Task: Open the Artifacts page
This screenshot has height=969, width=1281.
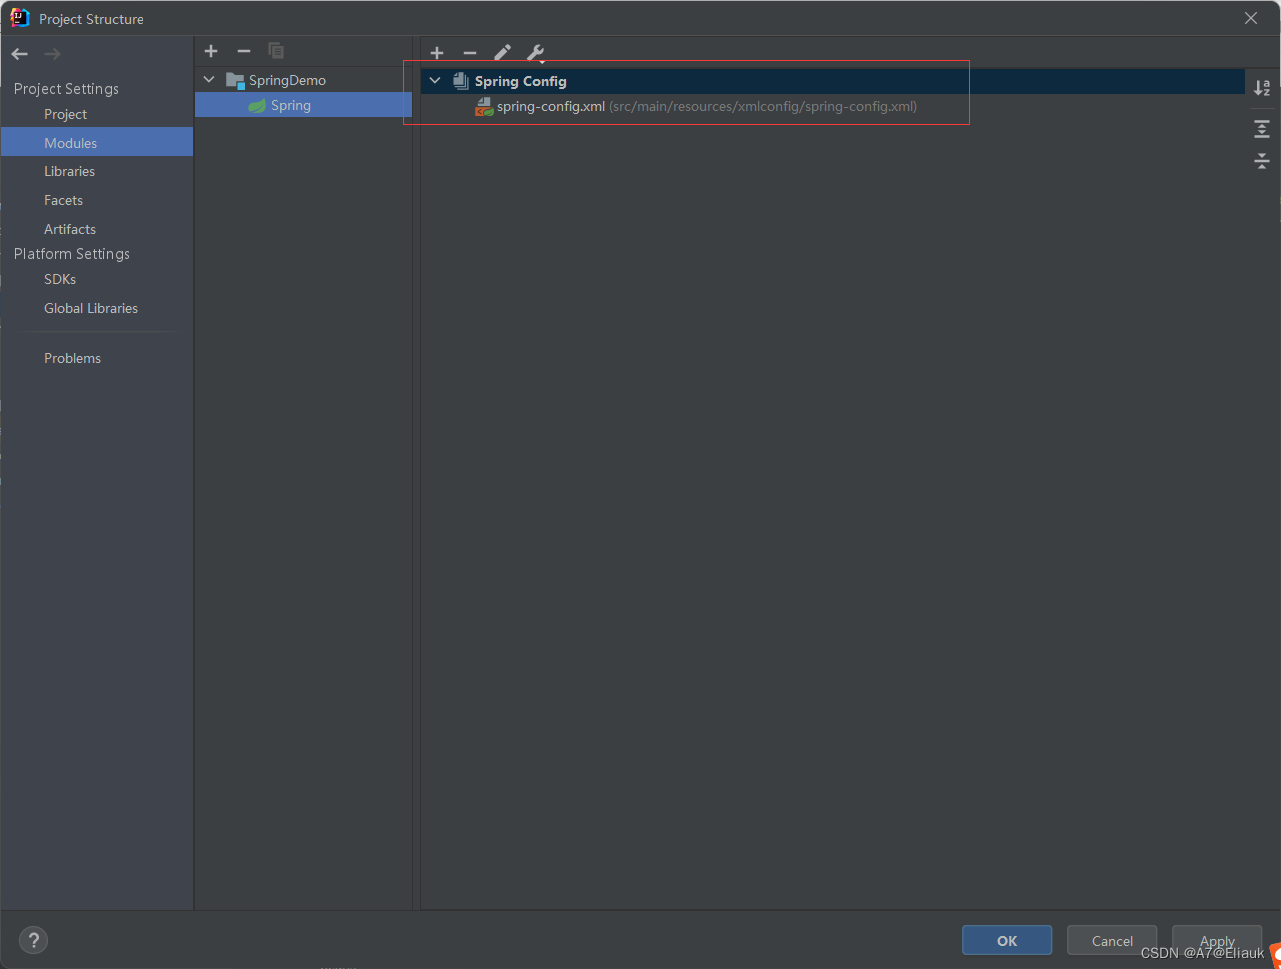Action: 97,229
